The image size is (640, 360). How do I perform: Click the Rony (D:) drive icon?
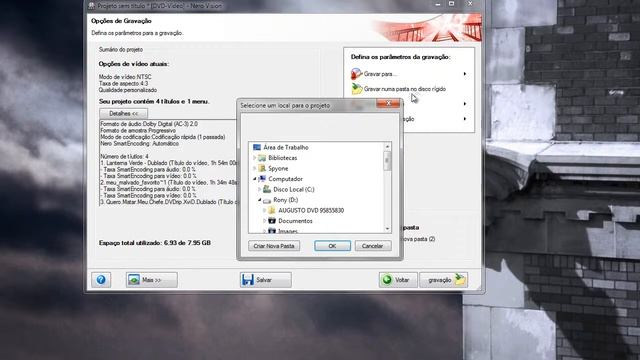[x=267, y=200]
